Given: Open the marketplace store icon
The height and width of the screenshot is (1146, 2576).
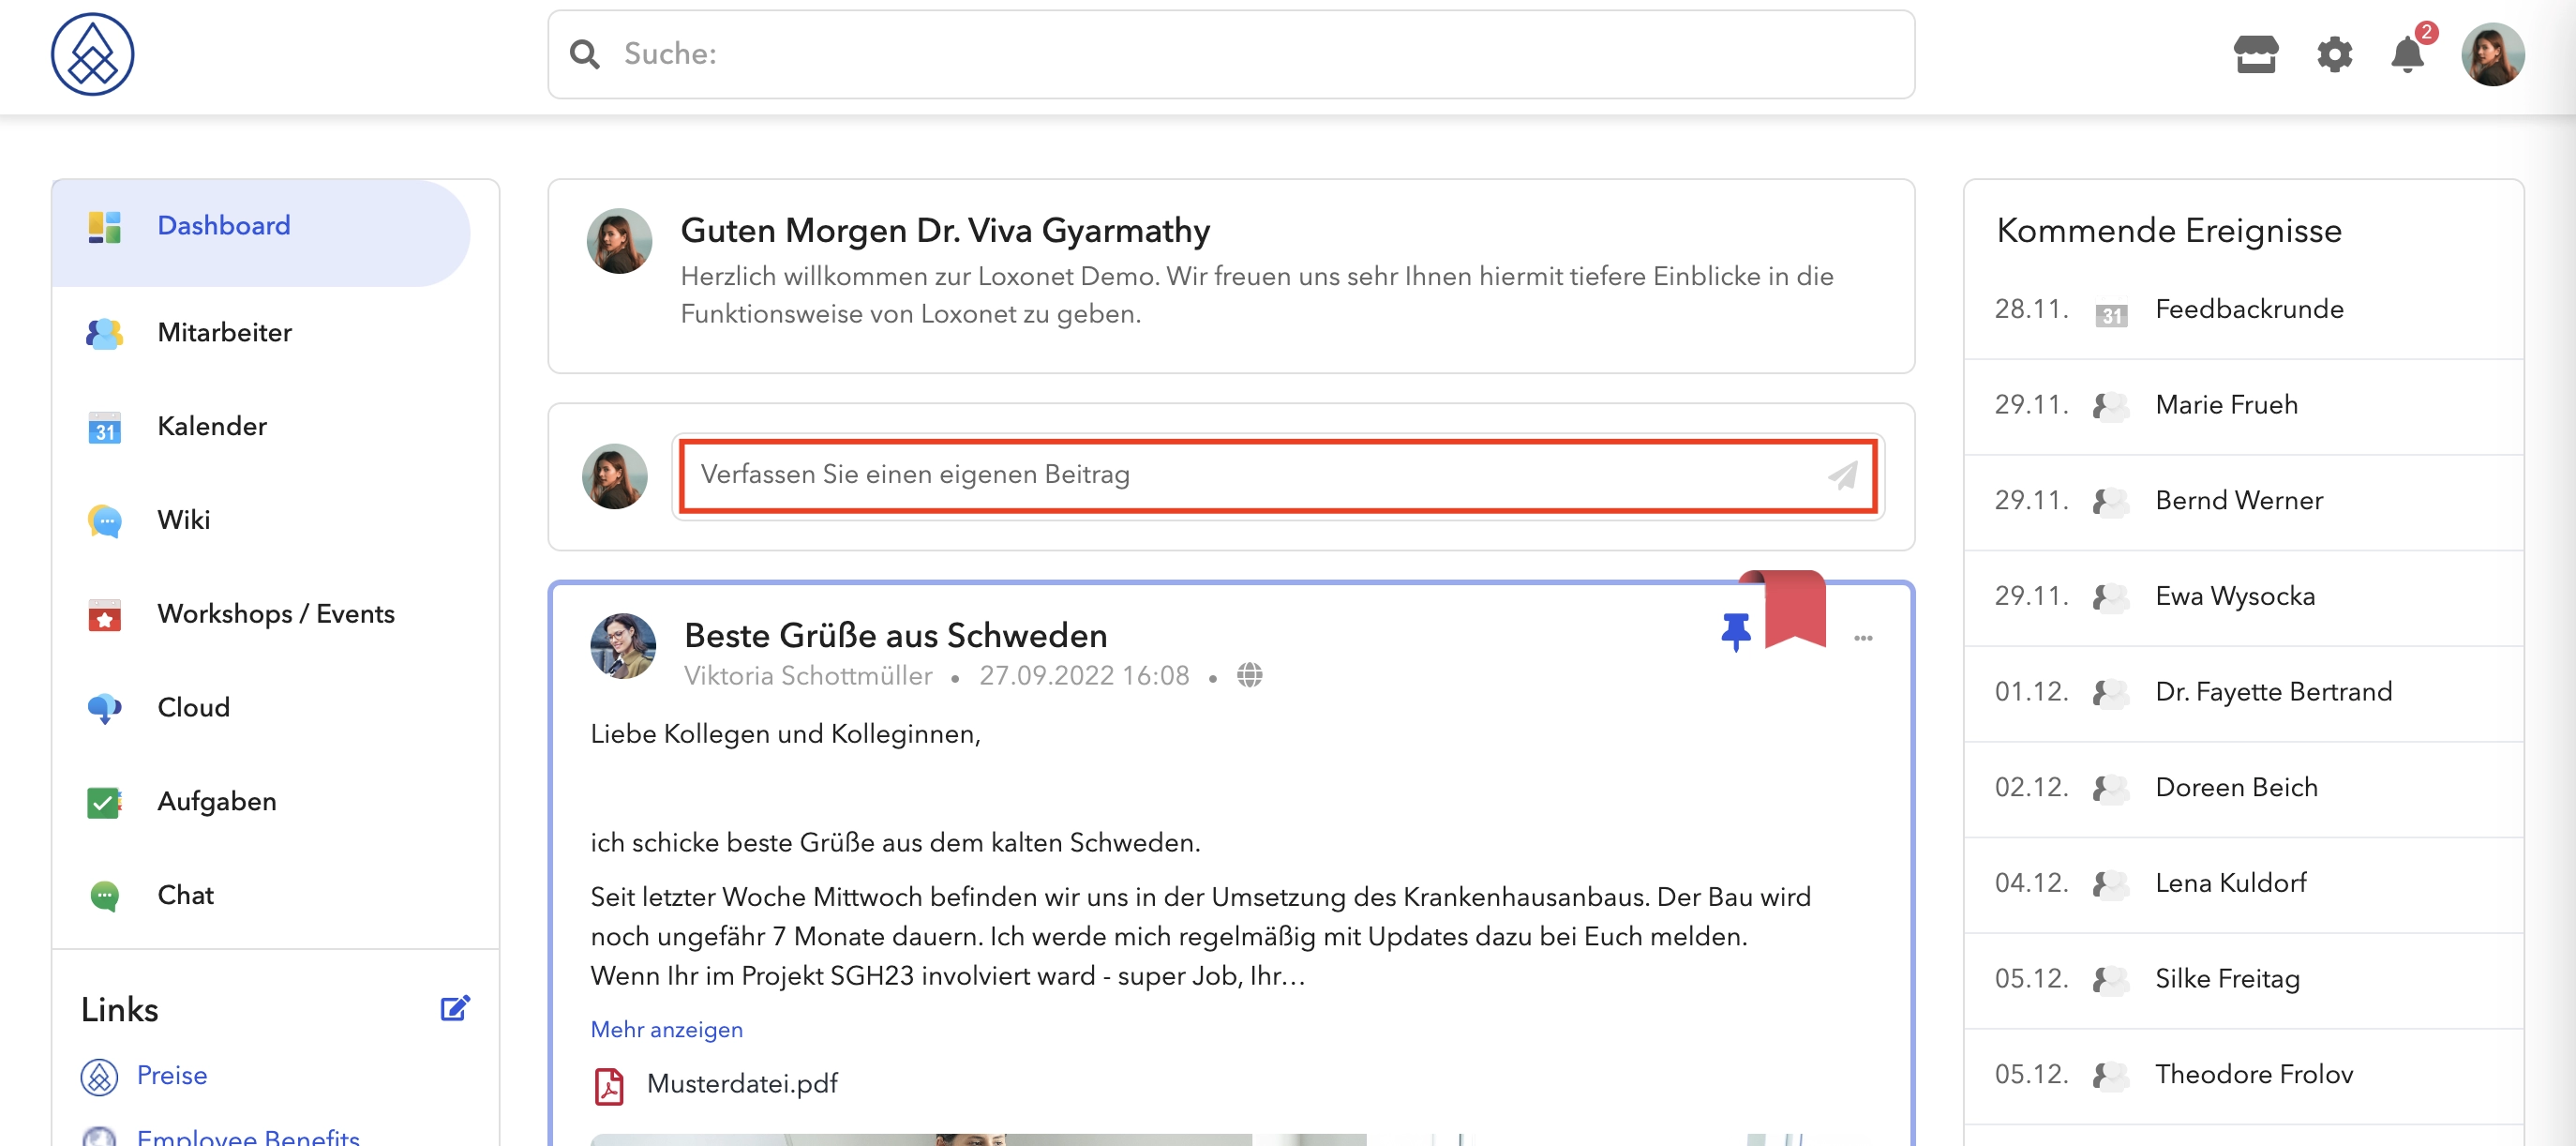Looking at the screenshot, I should [x=2255, y=54].
